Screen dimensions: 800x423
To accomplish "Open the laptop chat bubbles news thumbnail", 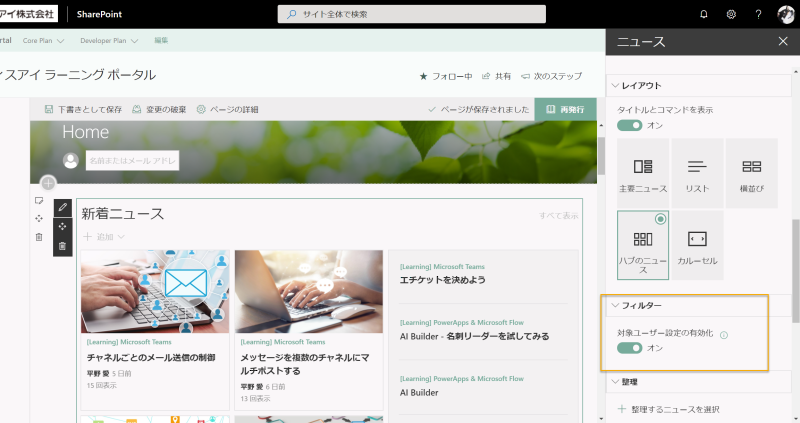I will click(309, 291).
